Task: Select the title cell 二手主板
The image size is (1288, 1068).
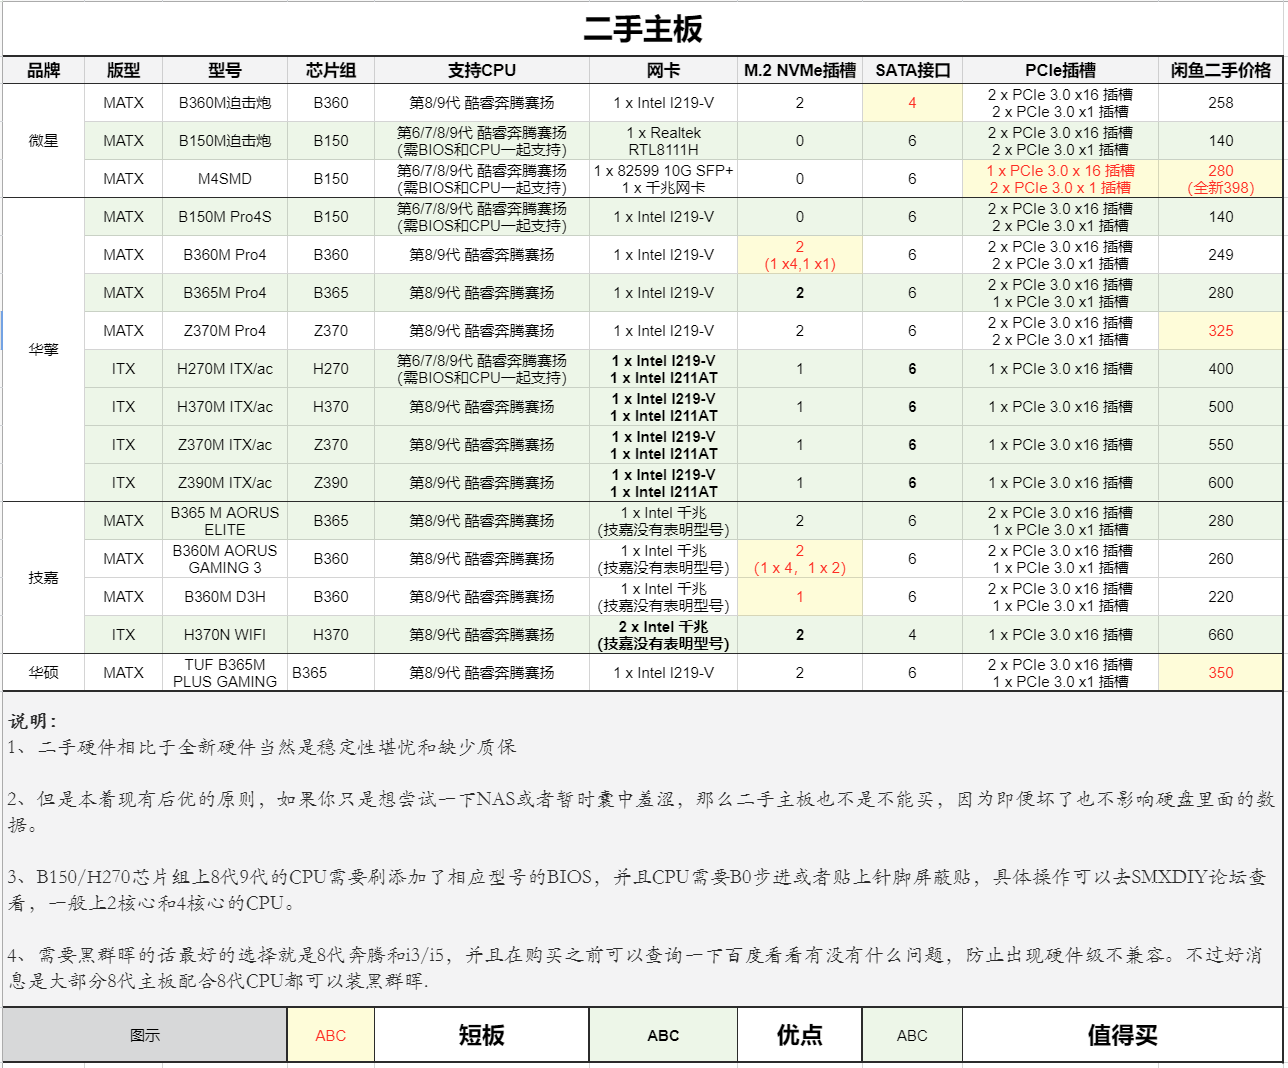Action: 643,29
